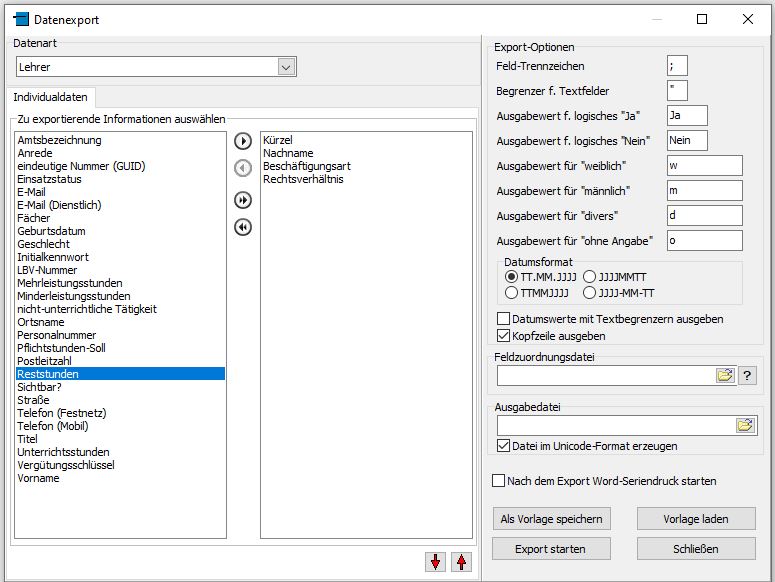
Task: Select the JJJJ-MM-TT date format radio
Action: 589,293
